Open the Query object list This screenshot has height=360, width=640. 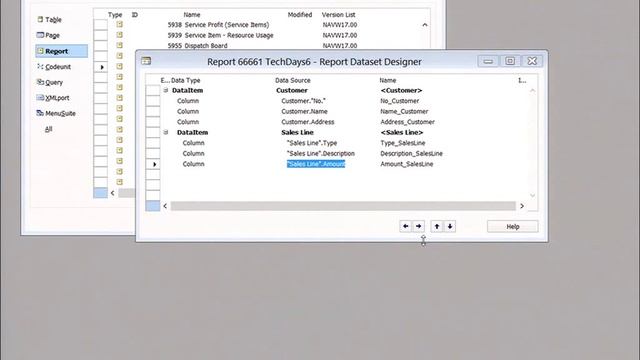coord(50,82)
